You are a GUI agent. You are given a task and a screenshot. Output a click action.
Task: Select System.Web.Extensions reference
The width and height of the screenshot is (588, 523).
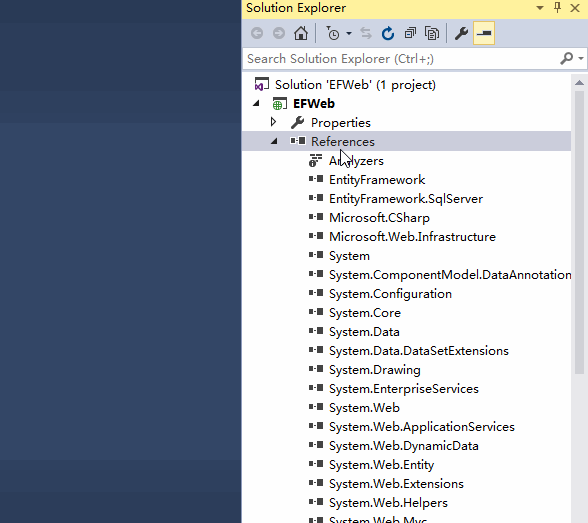point(396,484)
